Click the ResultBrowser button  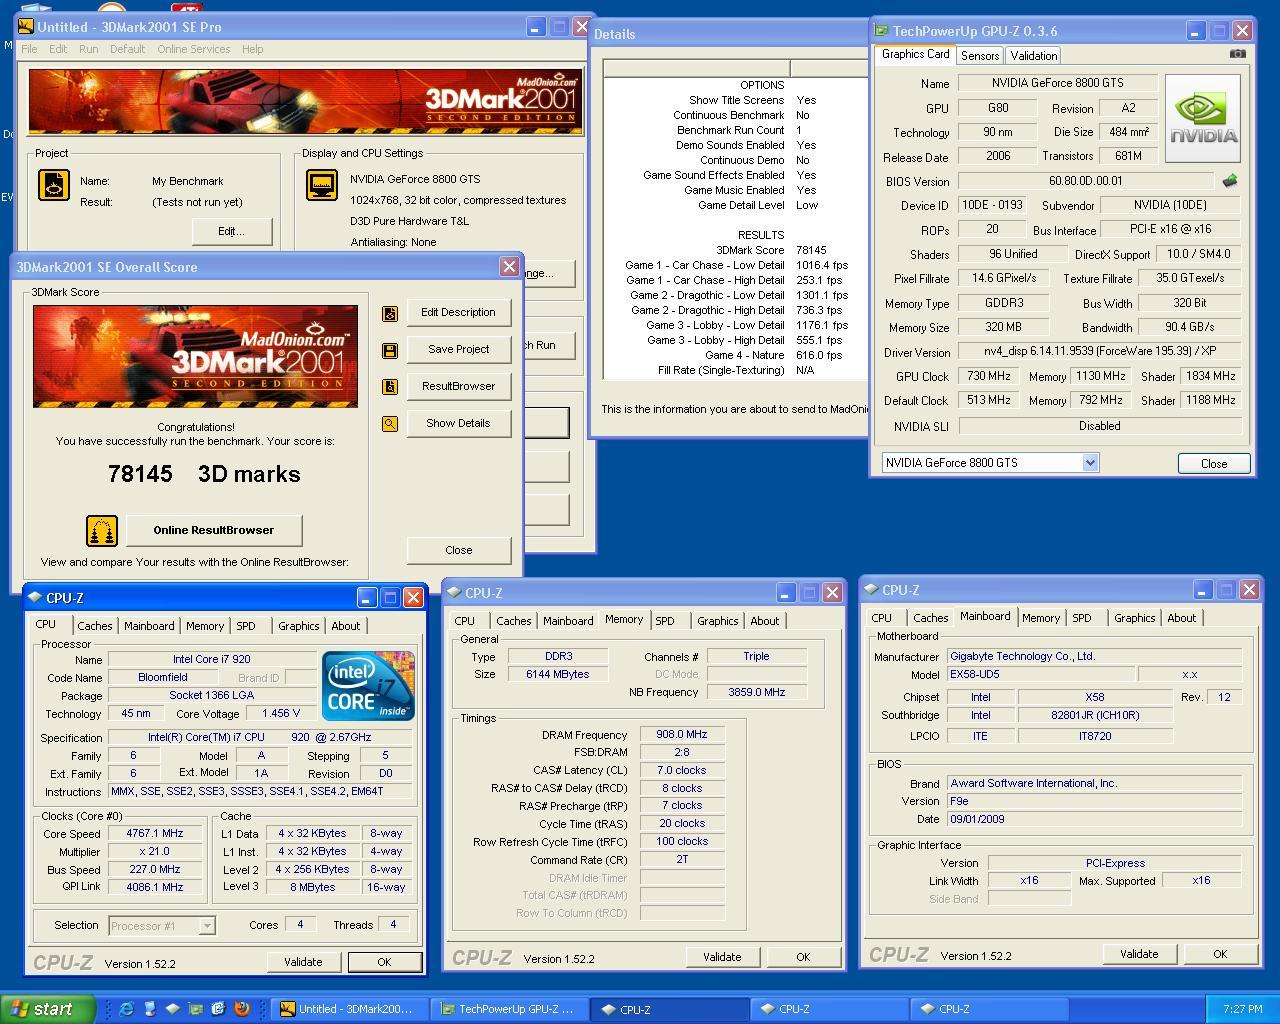[x=458, y=386]
